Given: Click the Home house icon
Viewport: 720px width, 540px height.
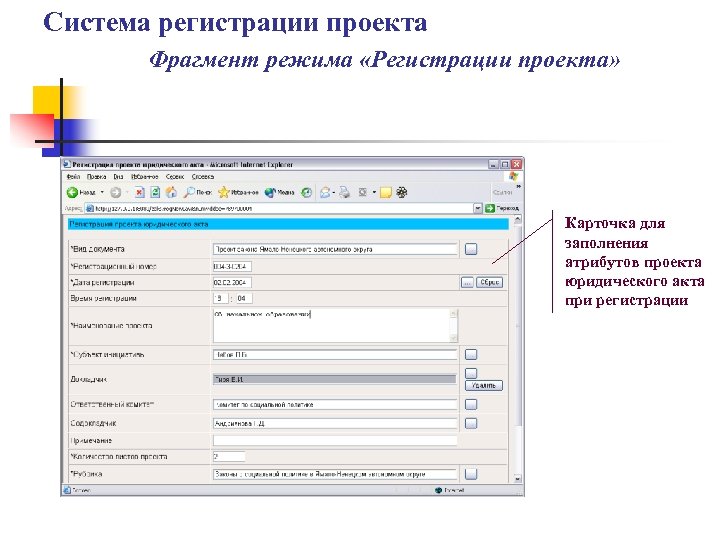Looking at the screenshot, I should coord(171,192).
